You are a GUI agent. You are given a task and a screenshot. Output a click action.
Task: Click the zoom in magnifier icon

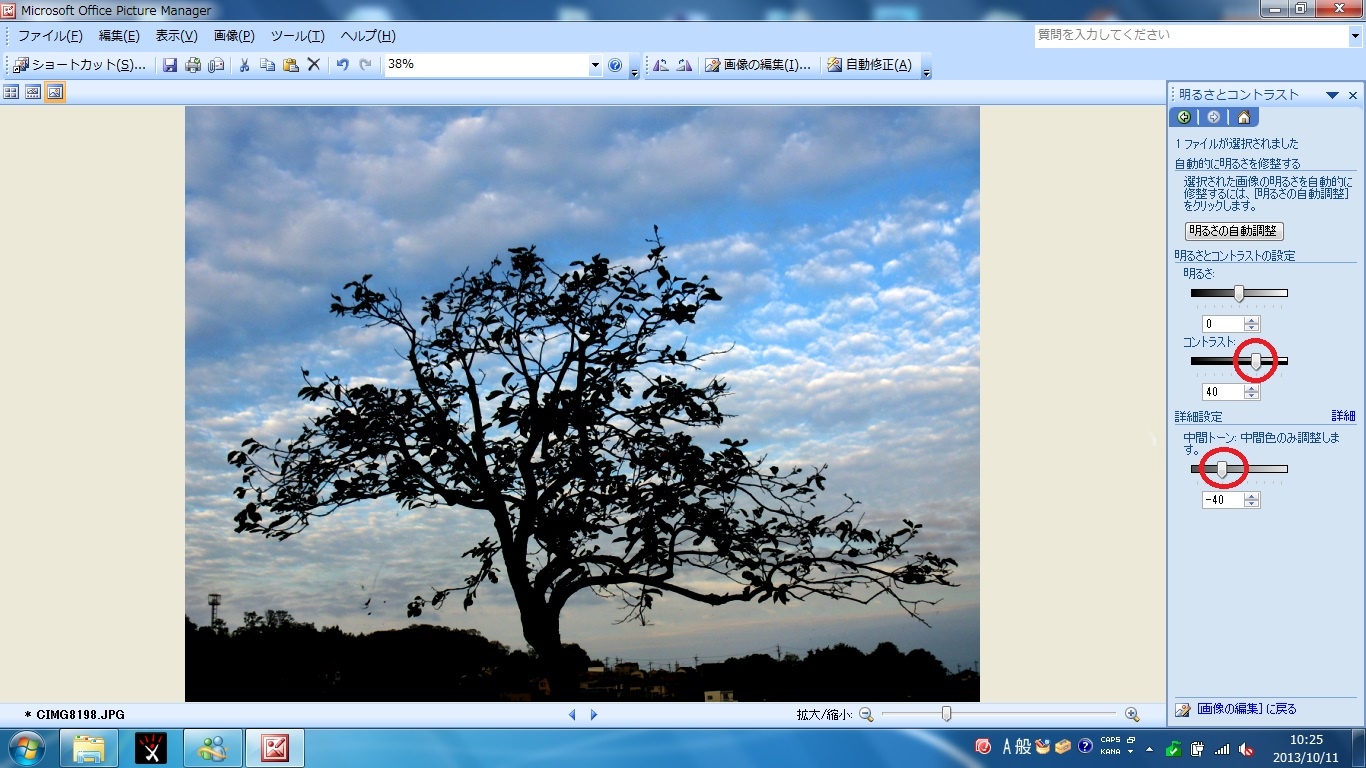point(1132,714)
